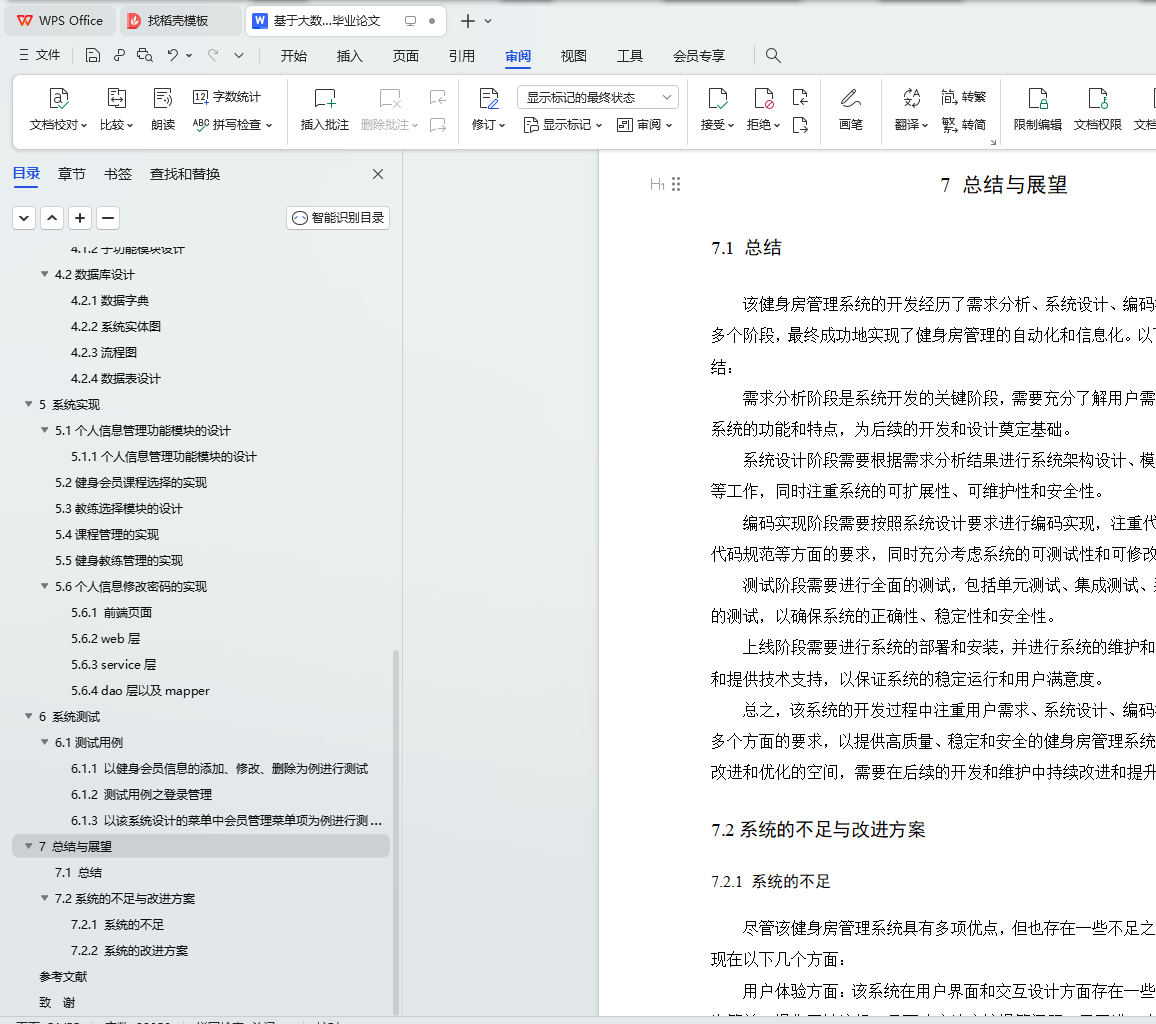Open the 比较 compare documents tool
This screenshot has width=1156, height=1024.
coord(116,109)
